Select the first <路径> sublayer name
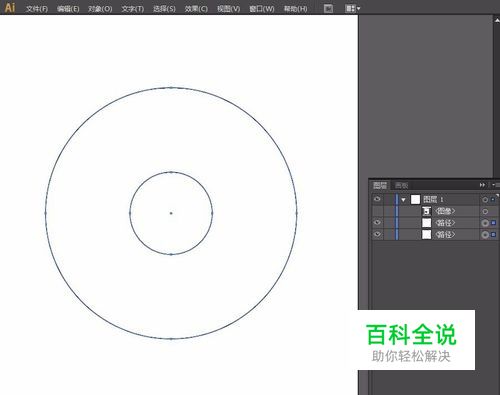This screenshot has width=500, height=395. coord(445,223)
